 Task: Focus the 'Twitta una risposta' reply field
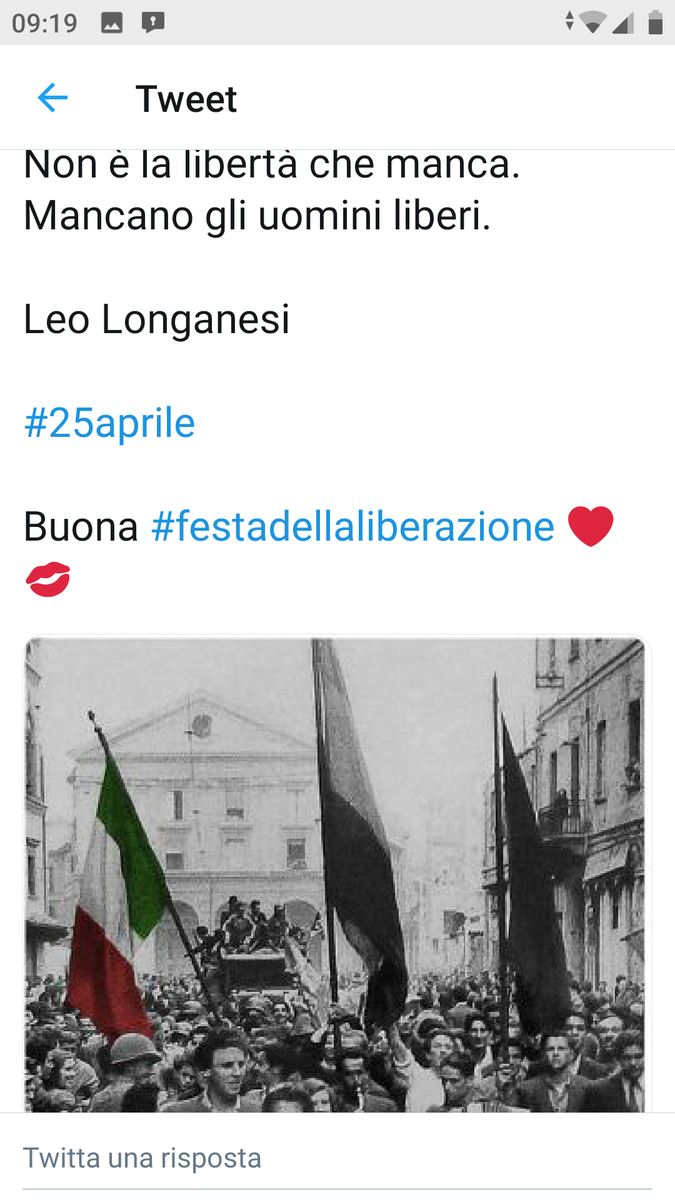pyautogui.click(x=337, y=1158)
